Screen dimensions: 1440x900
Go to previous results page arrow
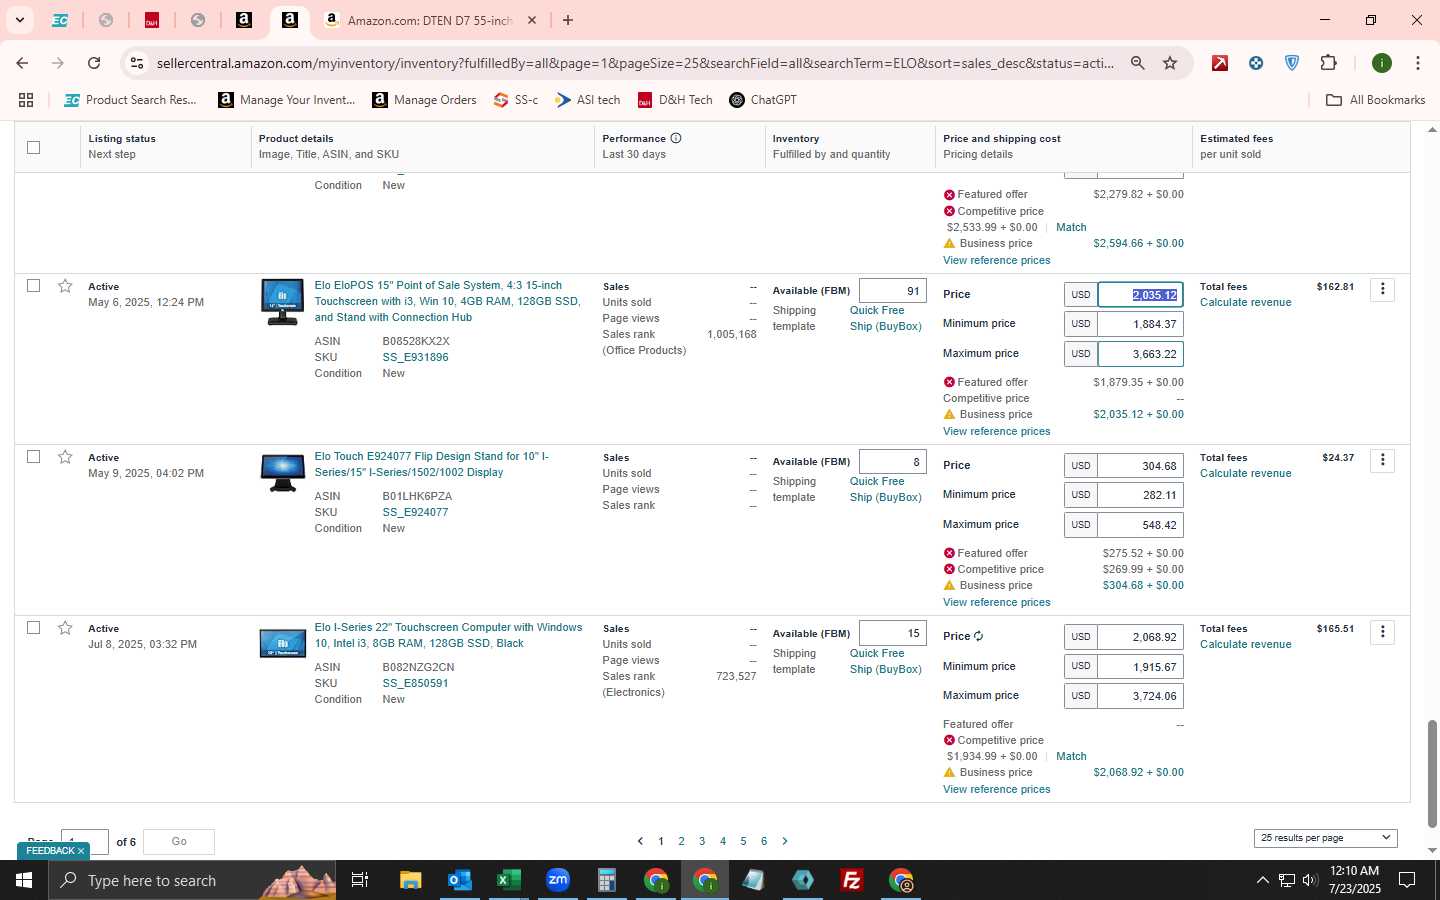(x=640, y=841)
